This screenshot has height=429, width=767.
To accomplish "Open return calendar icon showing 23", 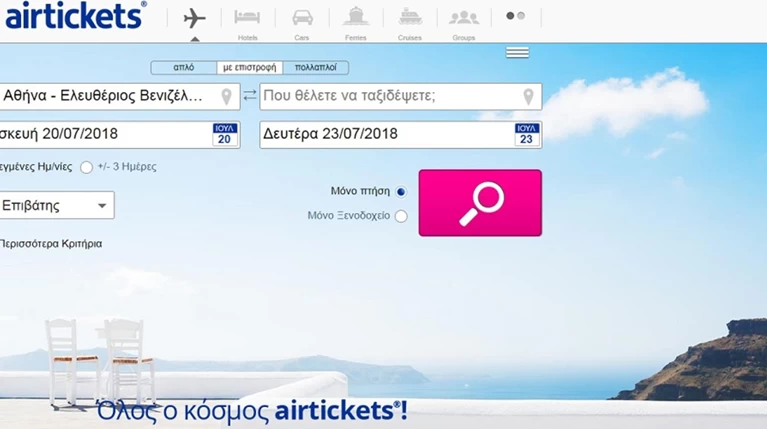I will tap(526, 135).
